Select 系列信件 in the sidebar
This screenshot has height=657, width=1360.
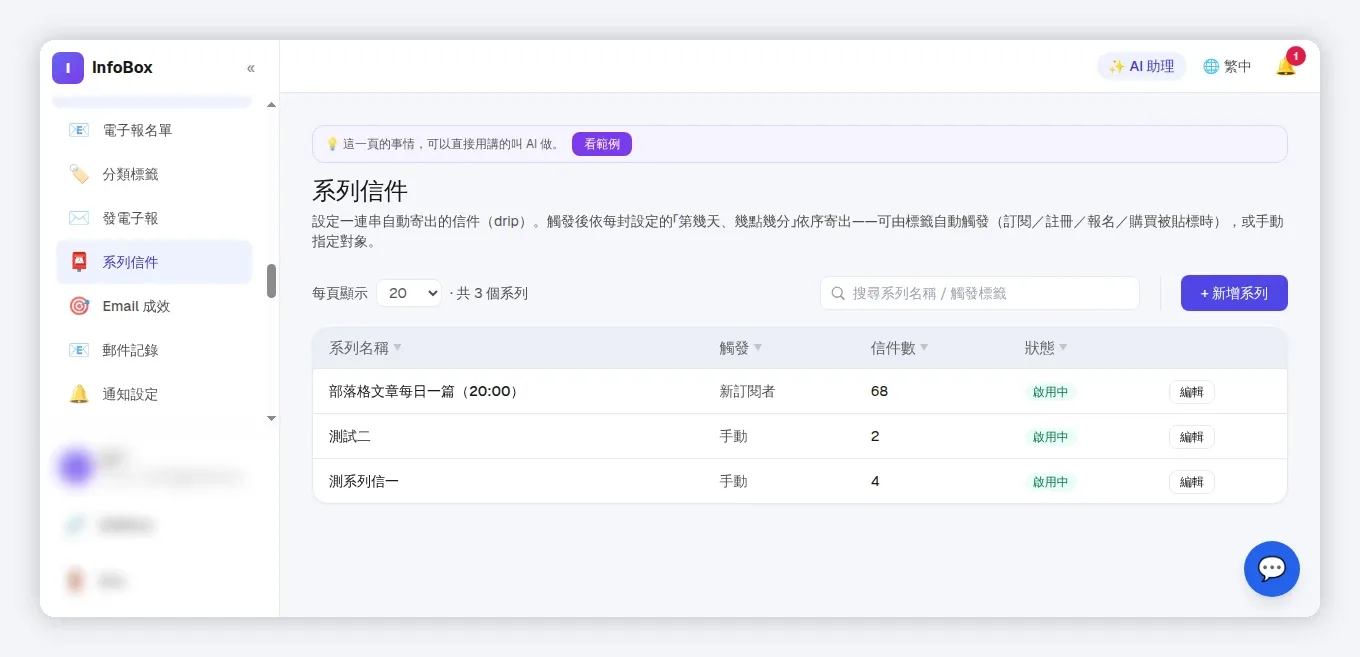154,262
